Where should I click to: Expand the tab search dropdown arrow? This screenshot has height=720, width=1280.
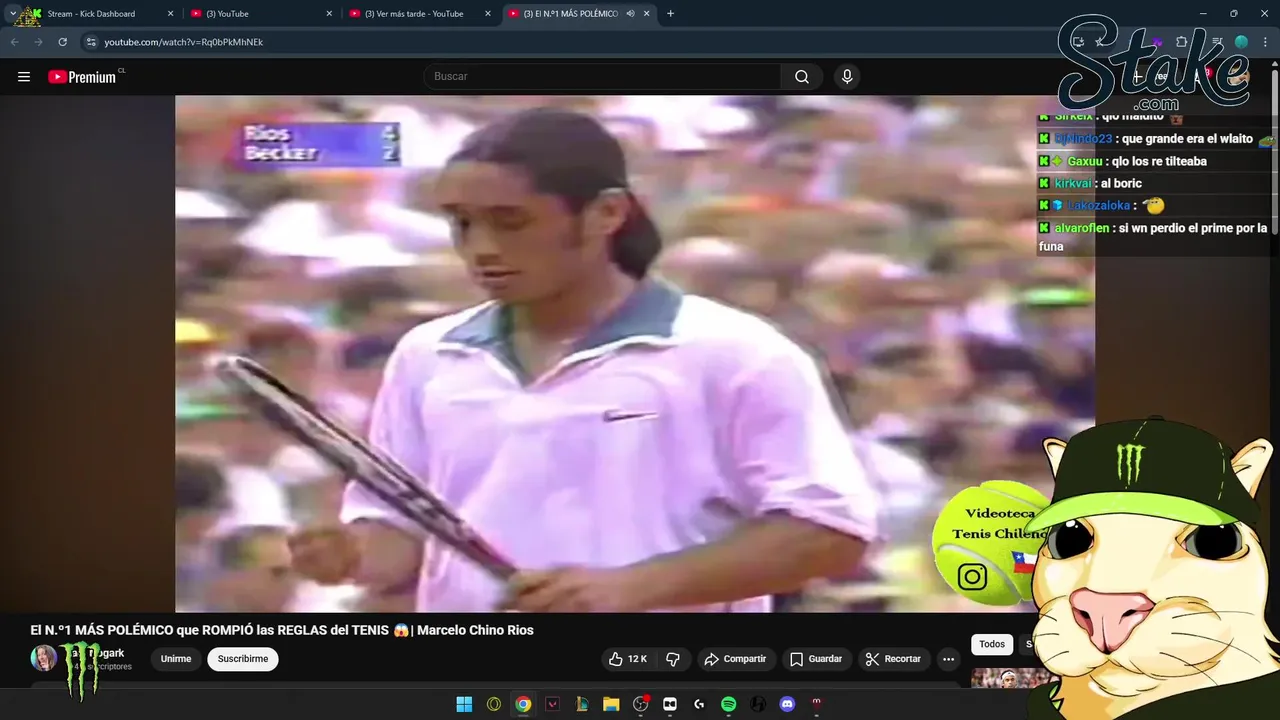pyautogui.click(x=13, y=14)
